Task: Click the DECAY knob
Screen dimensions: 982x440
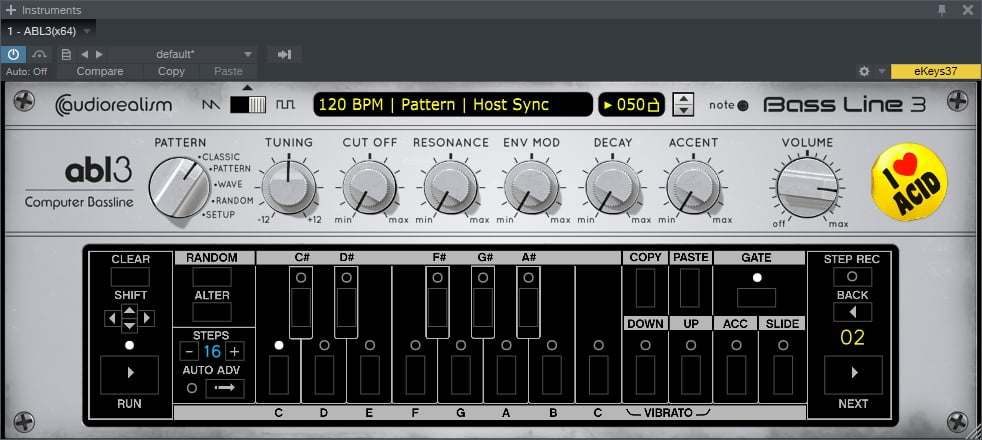Action: [x=612, y=187]
